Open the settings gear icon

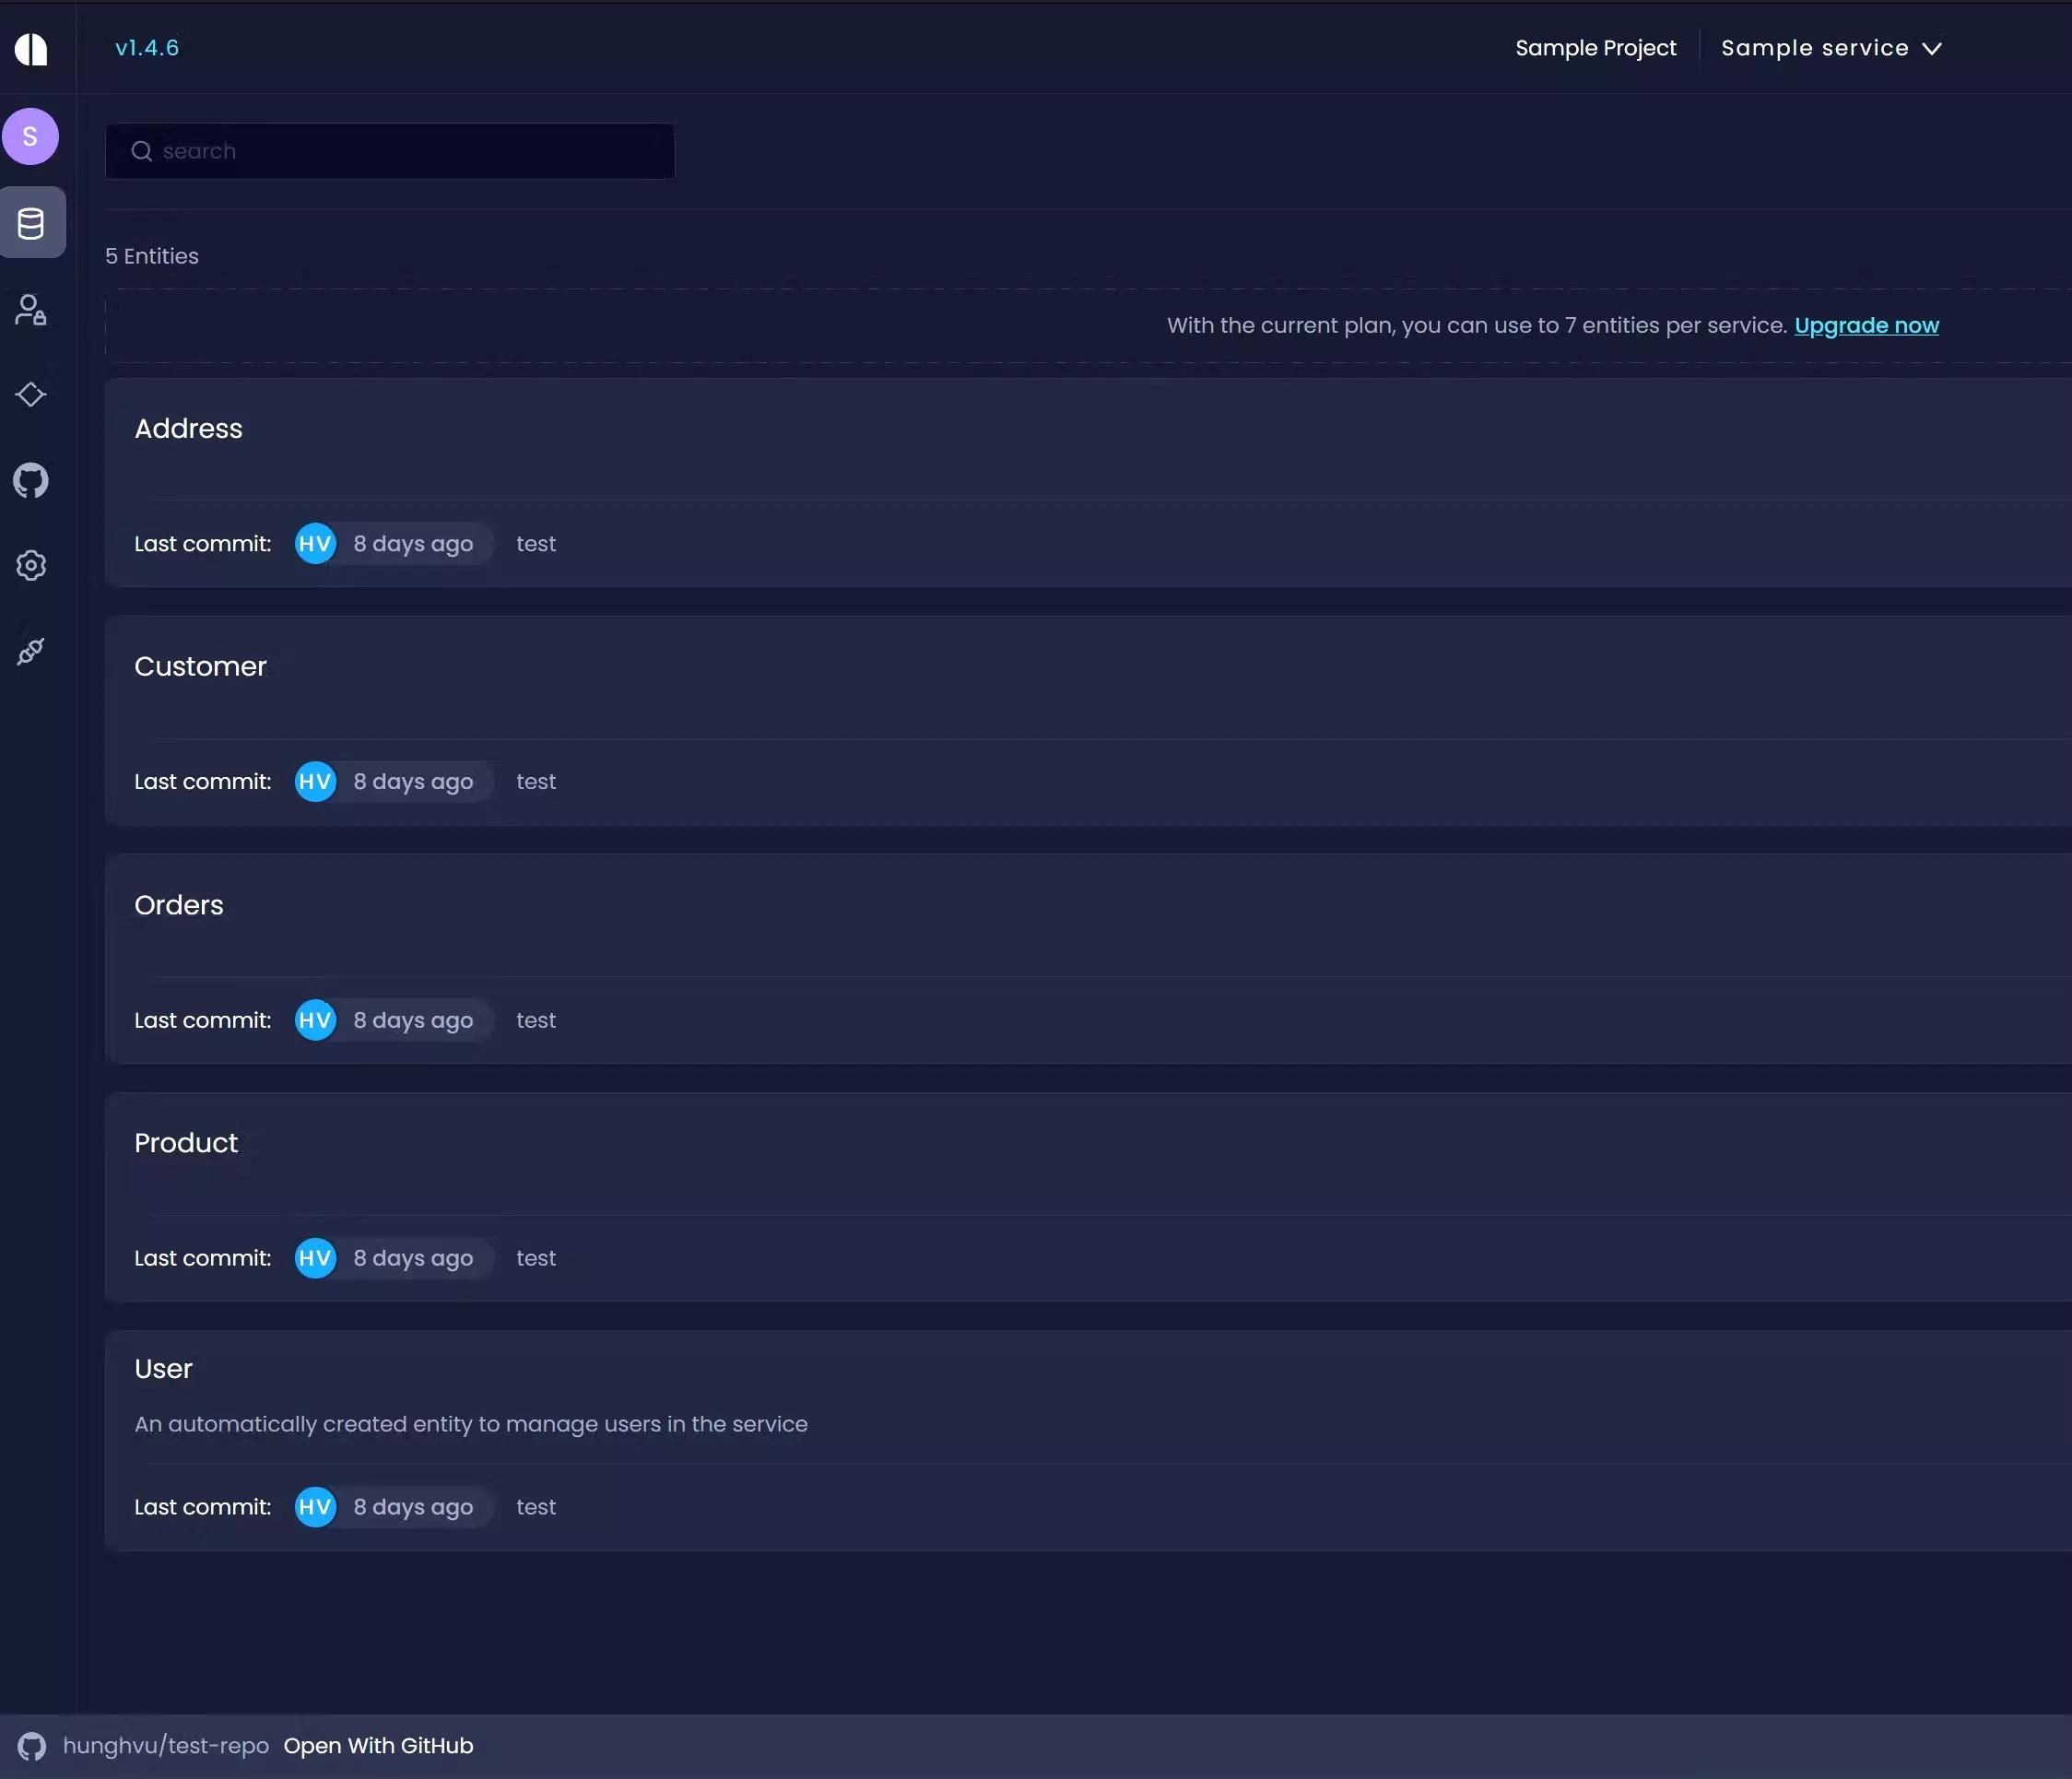pyautogui.click(x=31, y=566)
